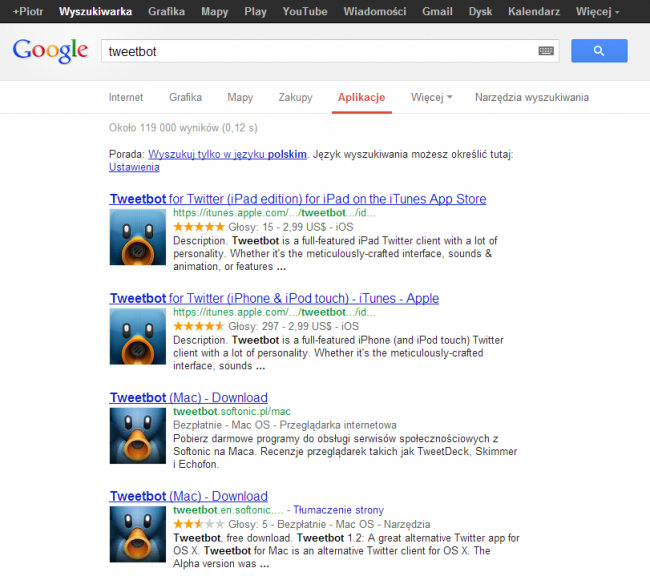Open the en.softonic Tweetbot Mac app icon
Screen dimensions: 650x576
point(138,535)
